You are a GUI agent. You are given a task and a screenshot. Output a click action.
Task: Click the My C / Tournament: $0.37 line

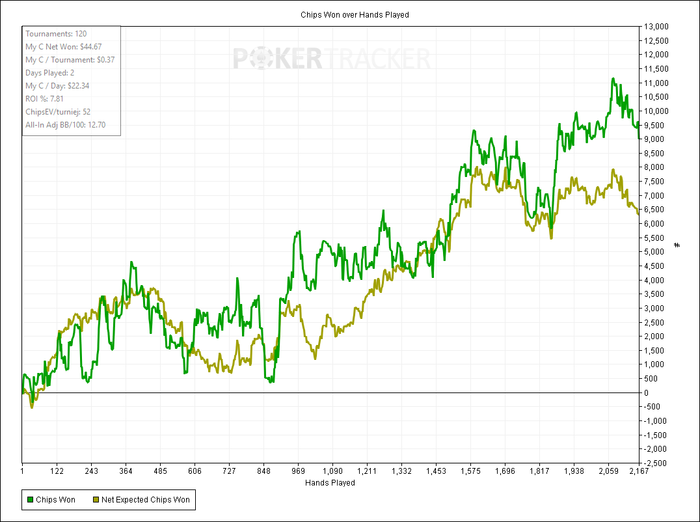click(70, 60)
